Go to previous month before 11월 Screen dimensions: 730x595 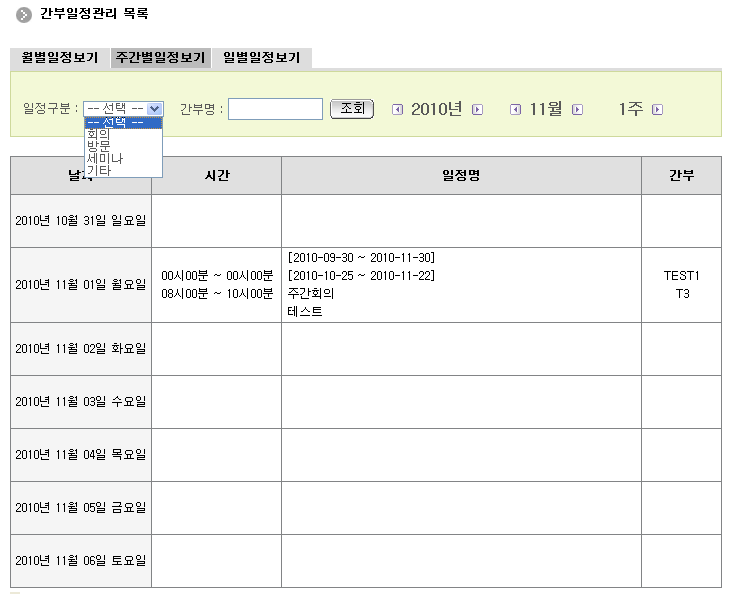click(x=515, y=110)
